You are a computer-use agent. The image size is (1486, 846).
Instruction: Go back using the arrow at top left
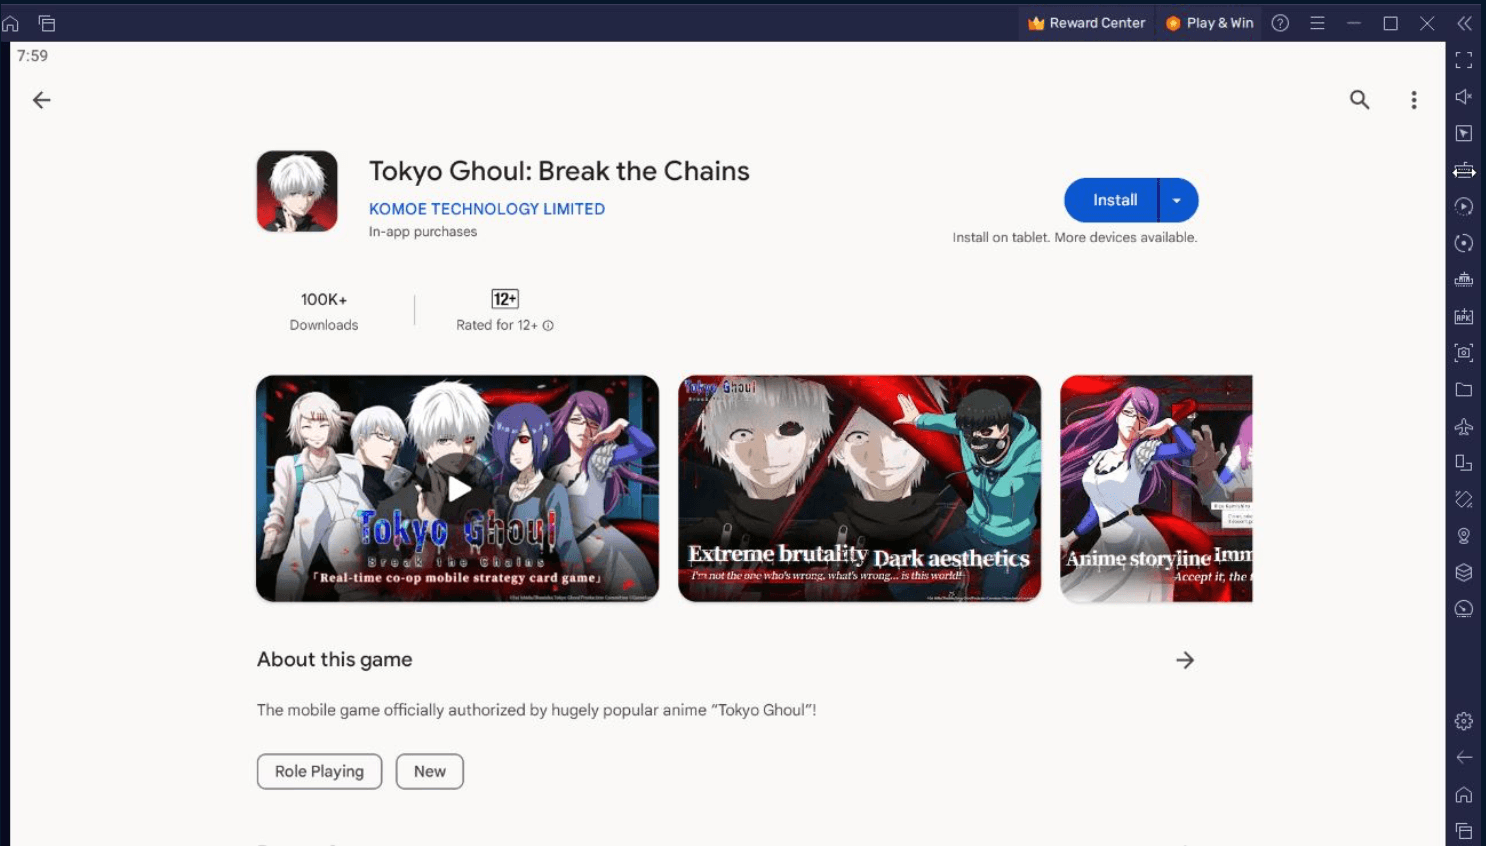[41, 100]
